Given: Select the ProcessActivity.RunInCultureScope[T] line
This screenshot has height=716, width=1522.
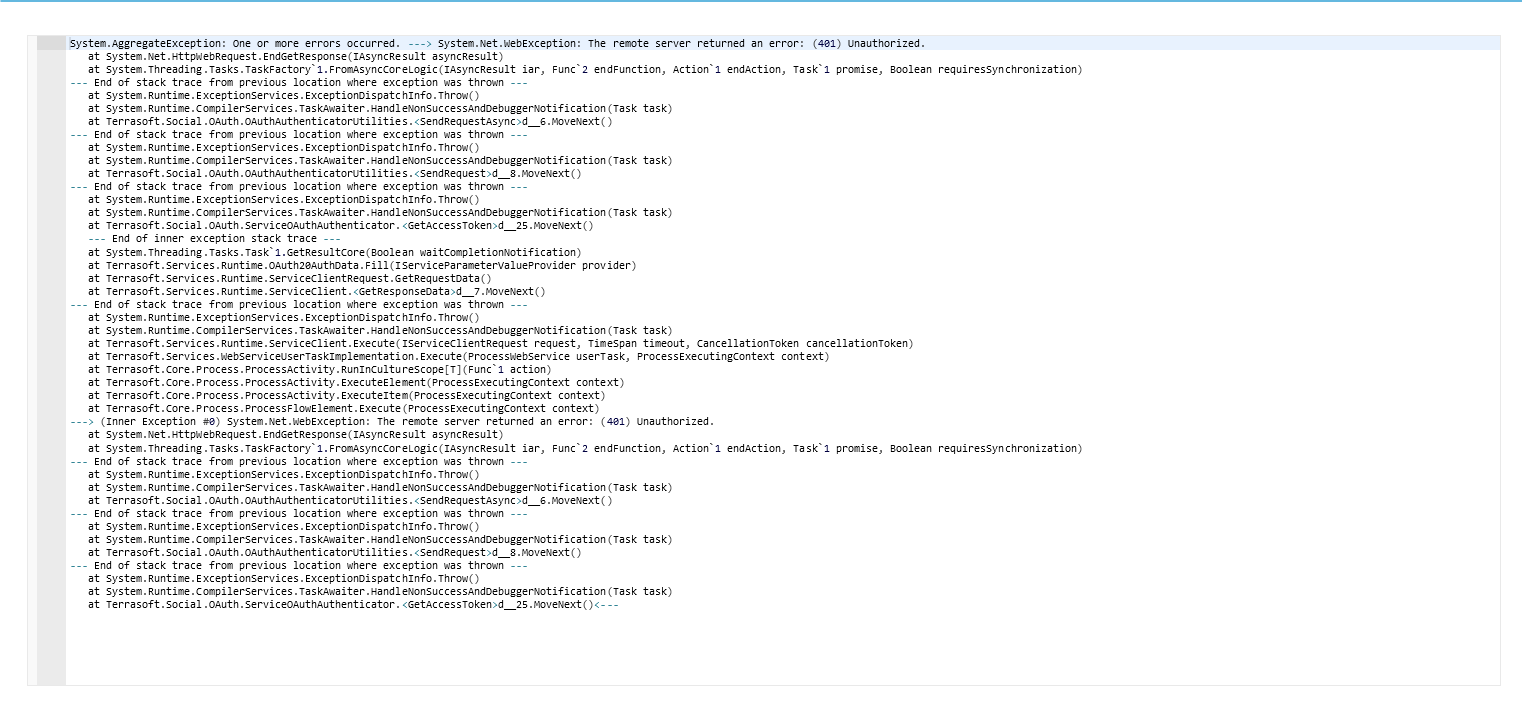Looking at the screenshot, I should 319,370.
